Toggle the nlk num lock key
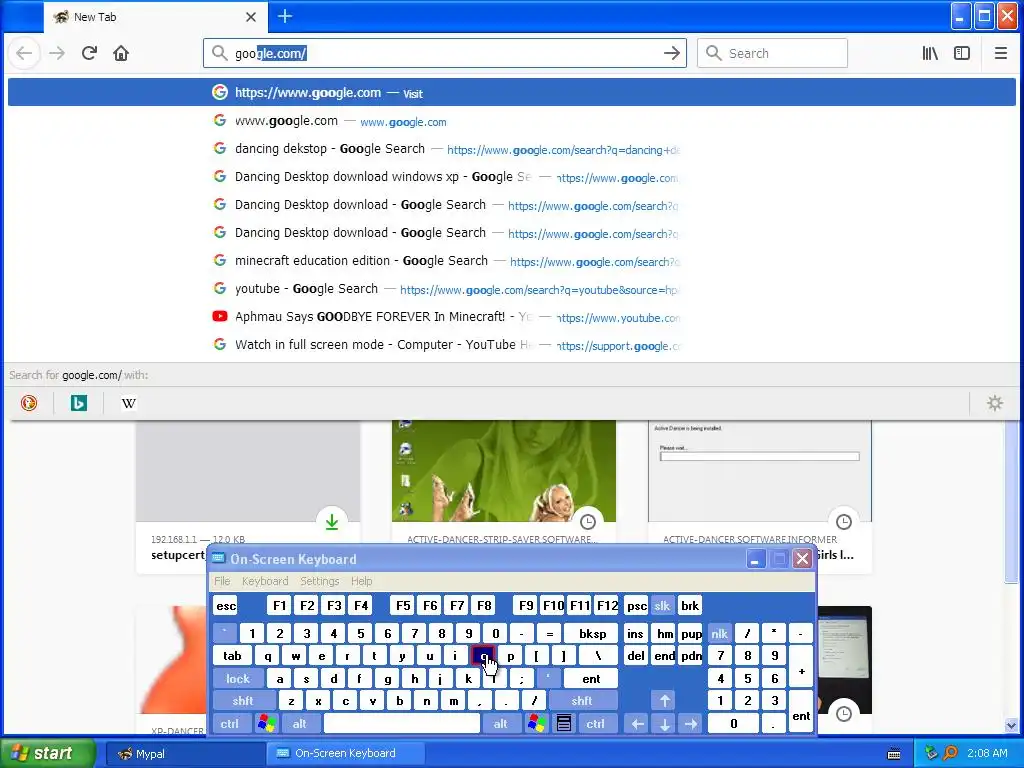 click(719, 633)
